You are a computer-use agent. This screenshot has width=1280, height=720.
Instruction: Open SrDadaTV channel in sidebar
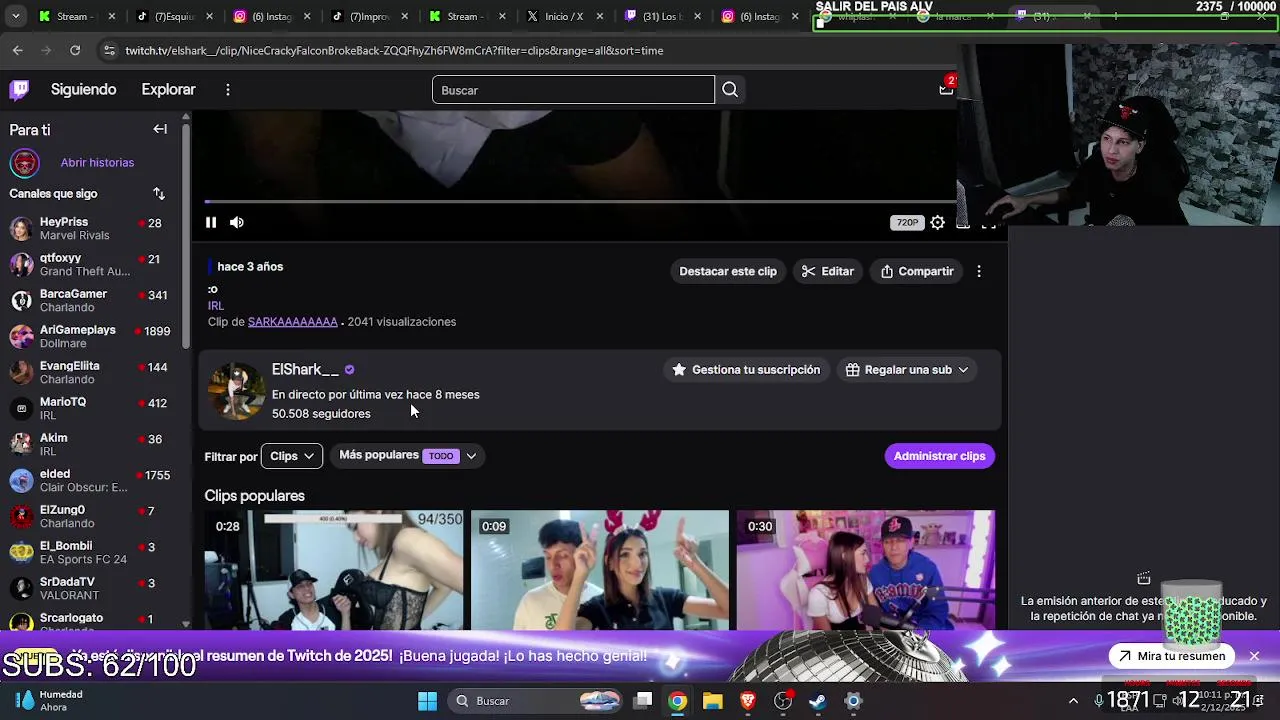[x=93, y=588]
